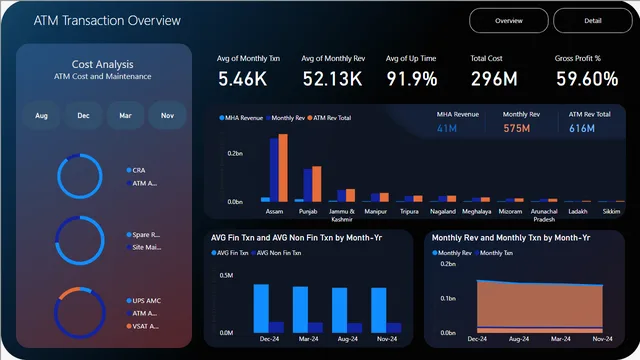Click the VSAT A... legend entry
This screenshot has width=640, height=360.
[142, 326]
